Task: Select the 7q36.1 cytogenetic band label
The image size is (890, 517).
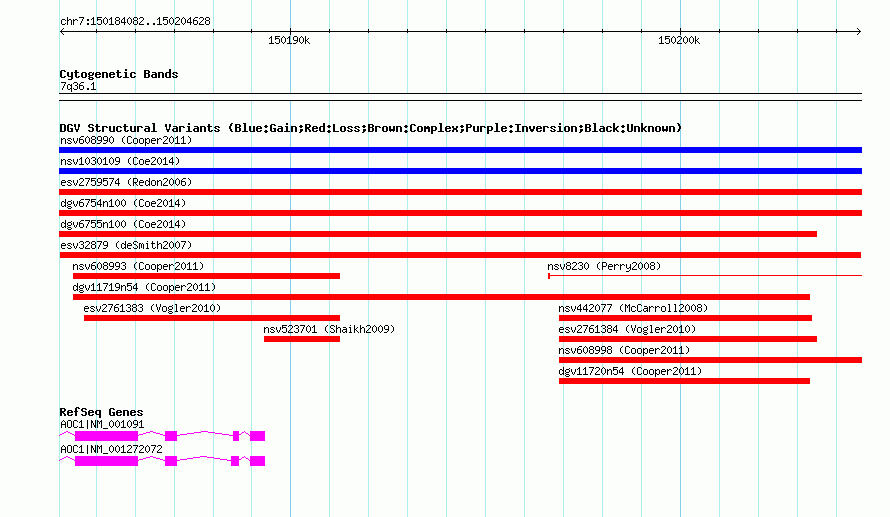Action: tap(78, 87)
